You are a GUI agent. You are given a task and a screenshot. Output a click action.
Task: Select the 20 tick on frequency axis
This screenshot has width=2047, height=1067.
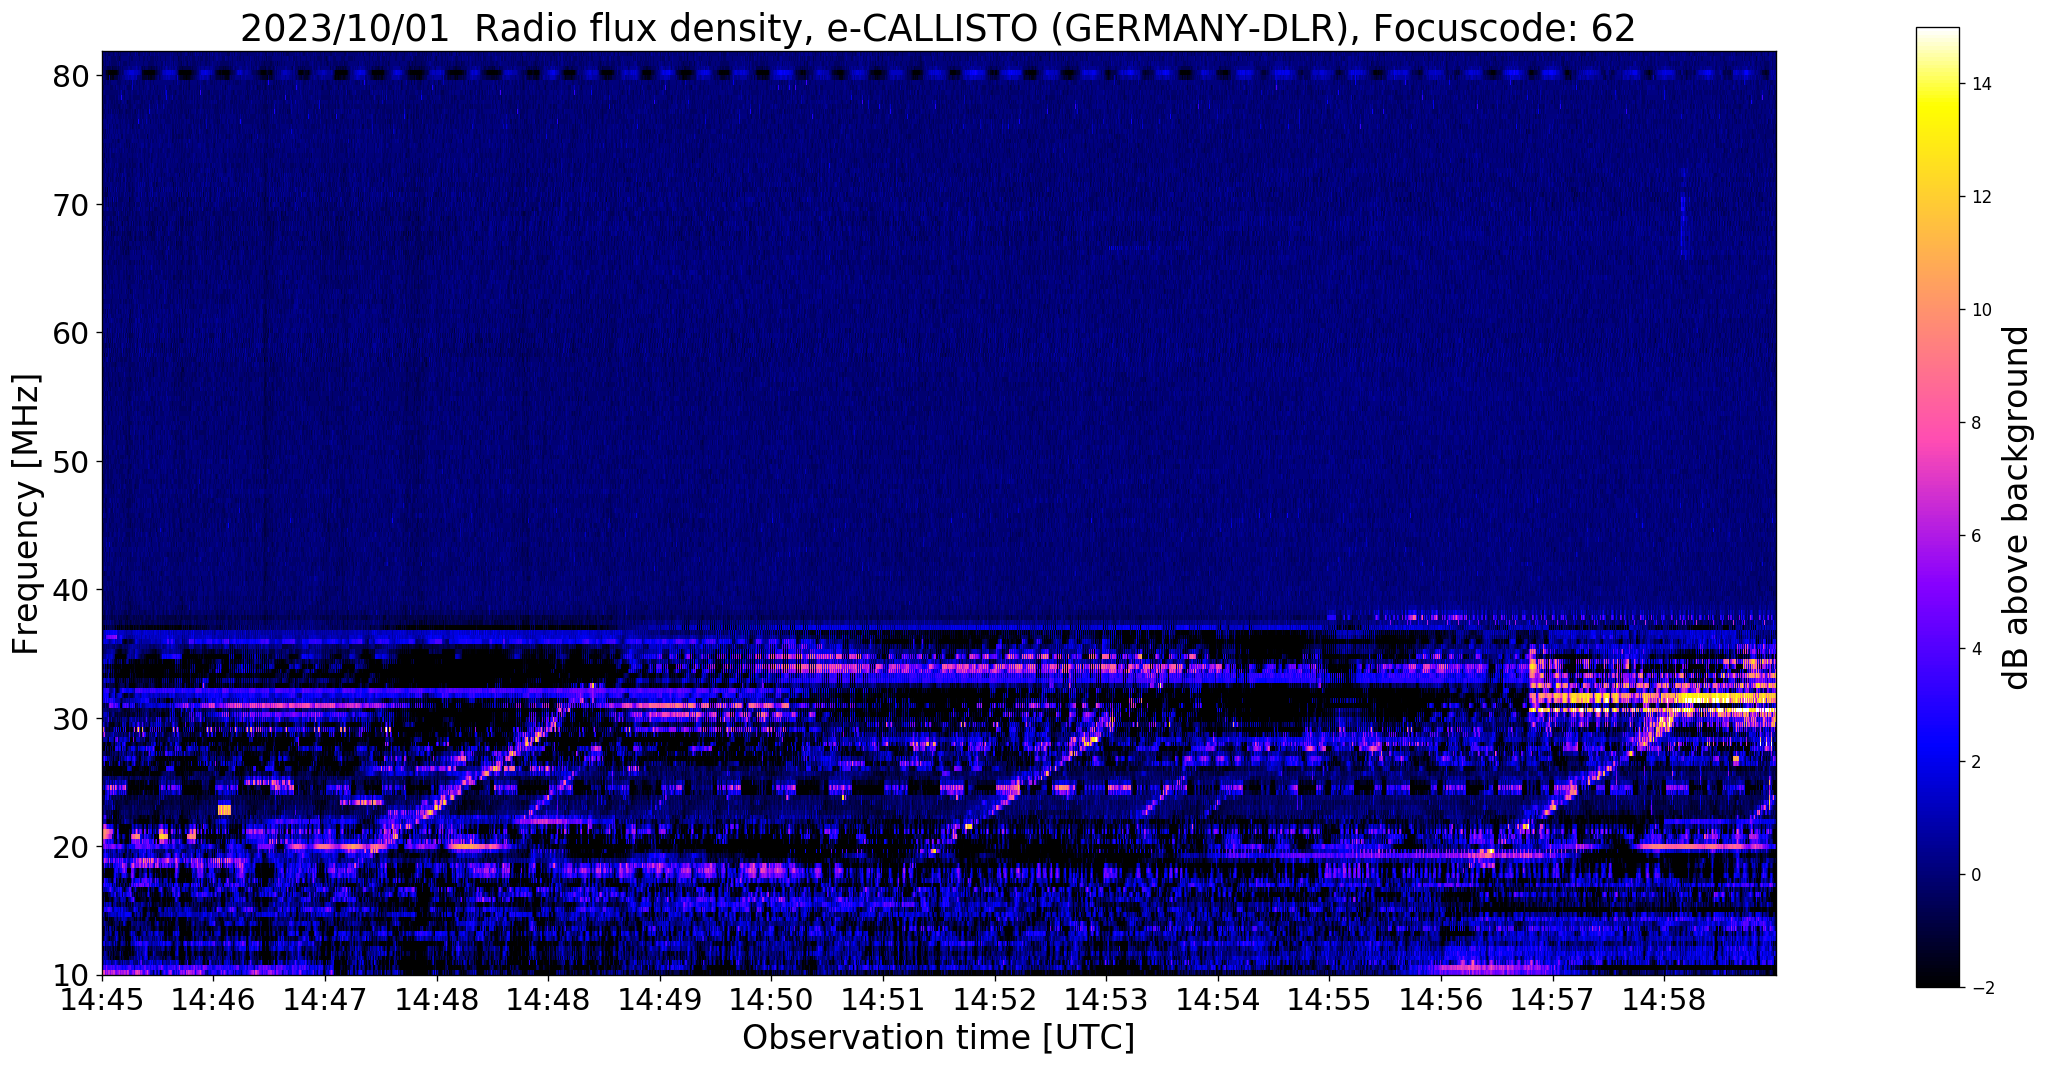pos(72,847)
